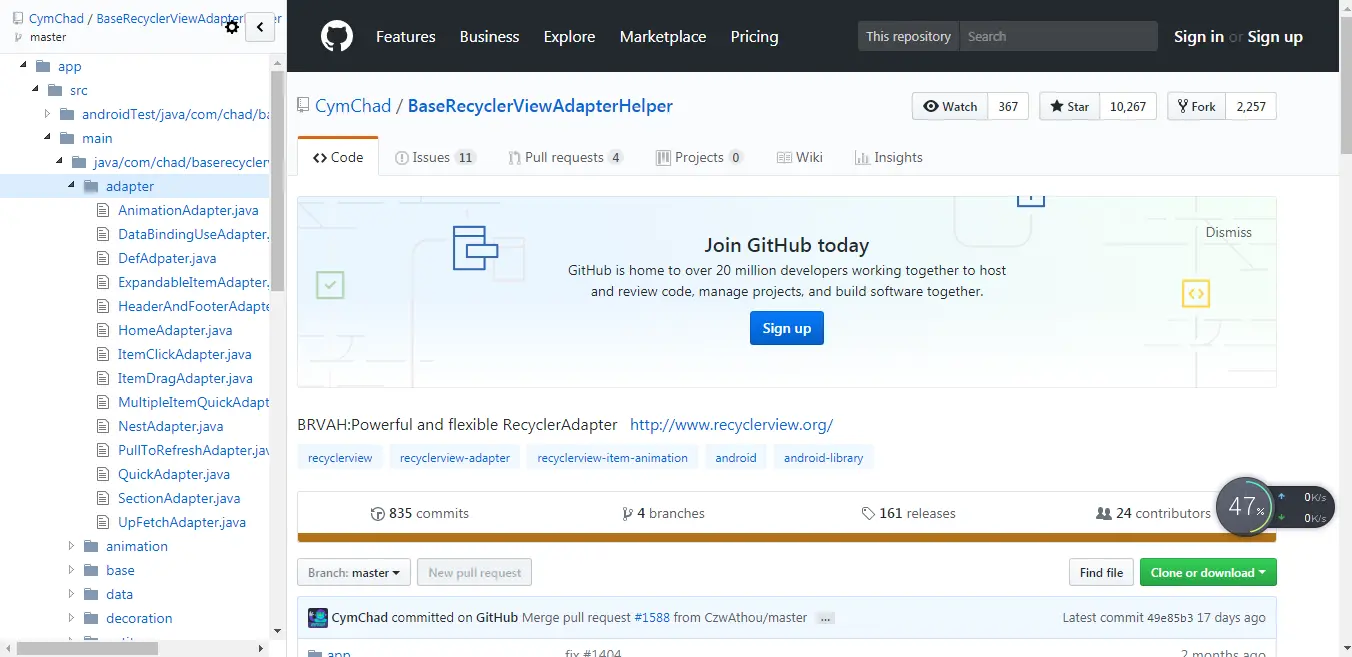
Task: Click the android-library topic tag
Action: (824, 458)
